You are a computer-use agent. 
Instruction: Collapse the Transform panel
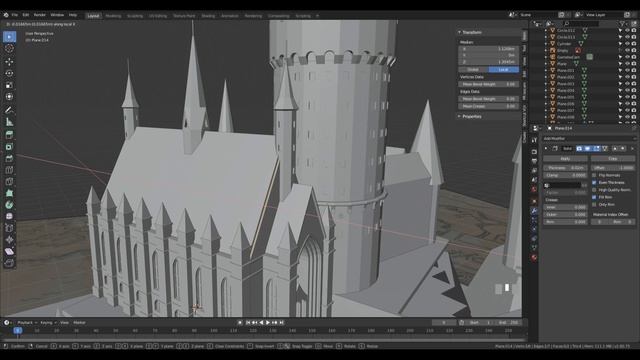click(x=460, y=32)
